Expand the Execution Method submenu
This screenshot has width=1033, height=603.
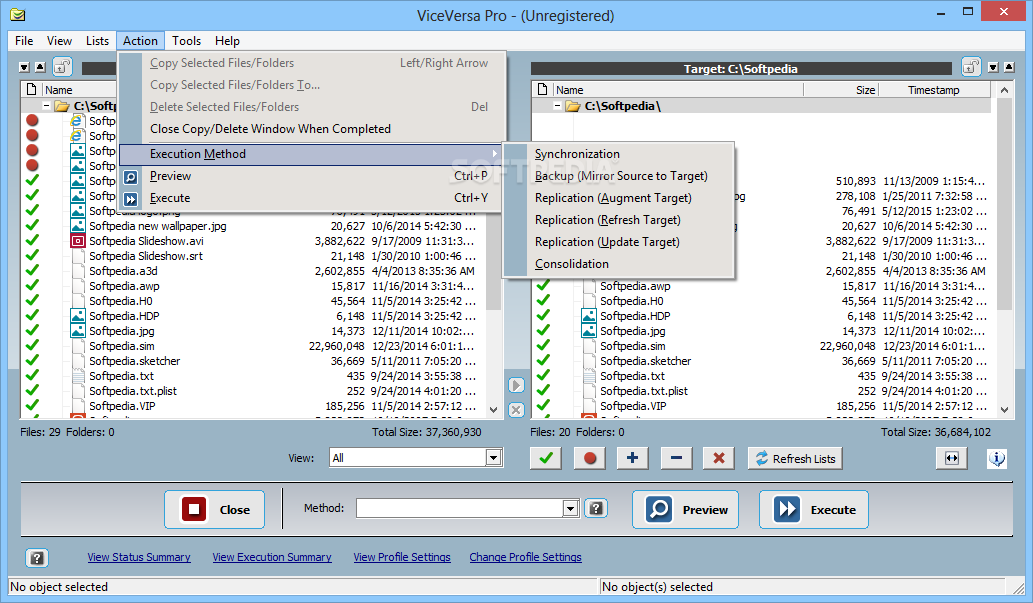pos(310,154)
